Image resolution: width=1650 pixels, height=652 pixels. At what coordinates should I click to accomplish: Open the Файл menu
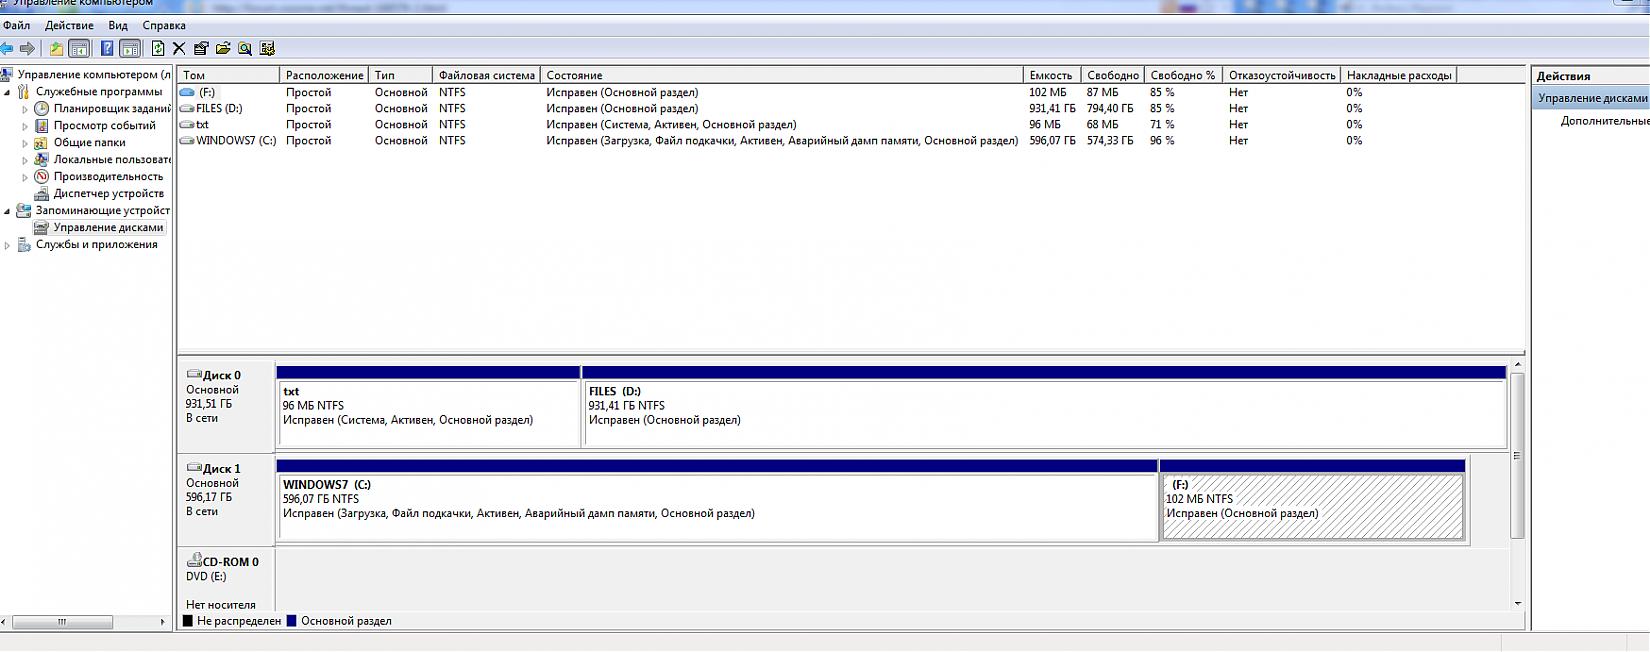17,25
